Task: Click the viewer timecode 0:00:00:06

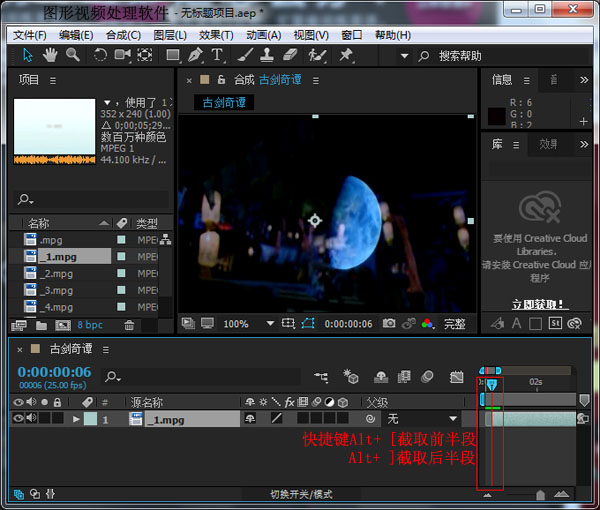Action: pos(348,324)
